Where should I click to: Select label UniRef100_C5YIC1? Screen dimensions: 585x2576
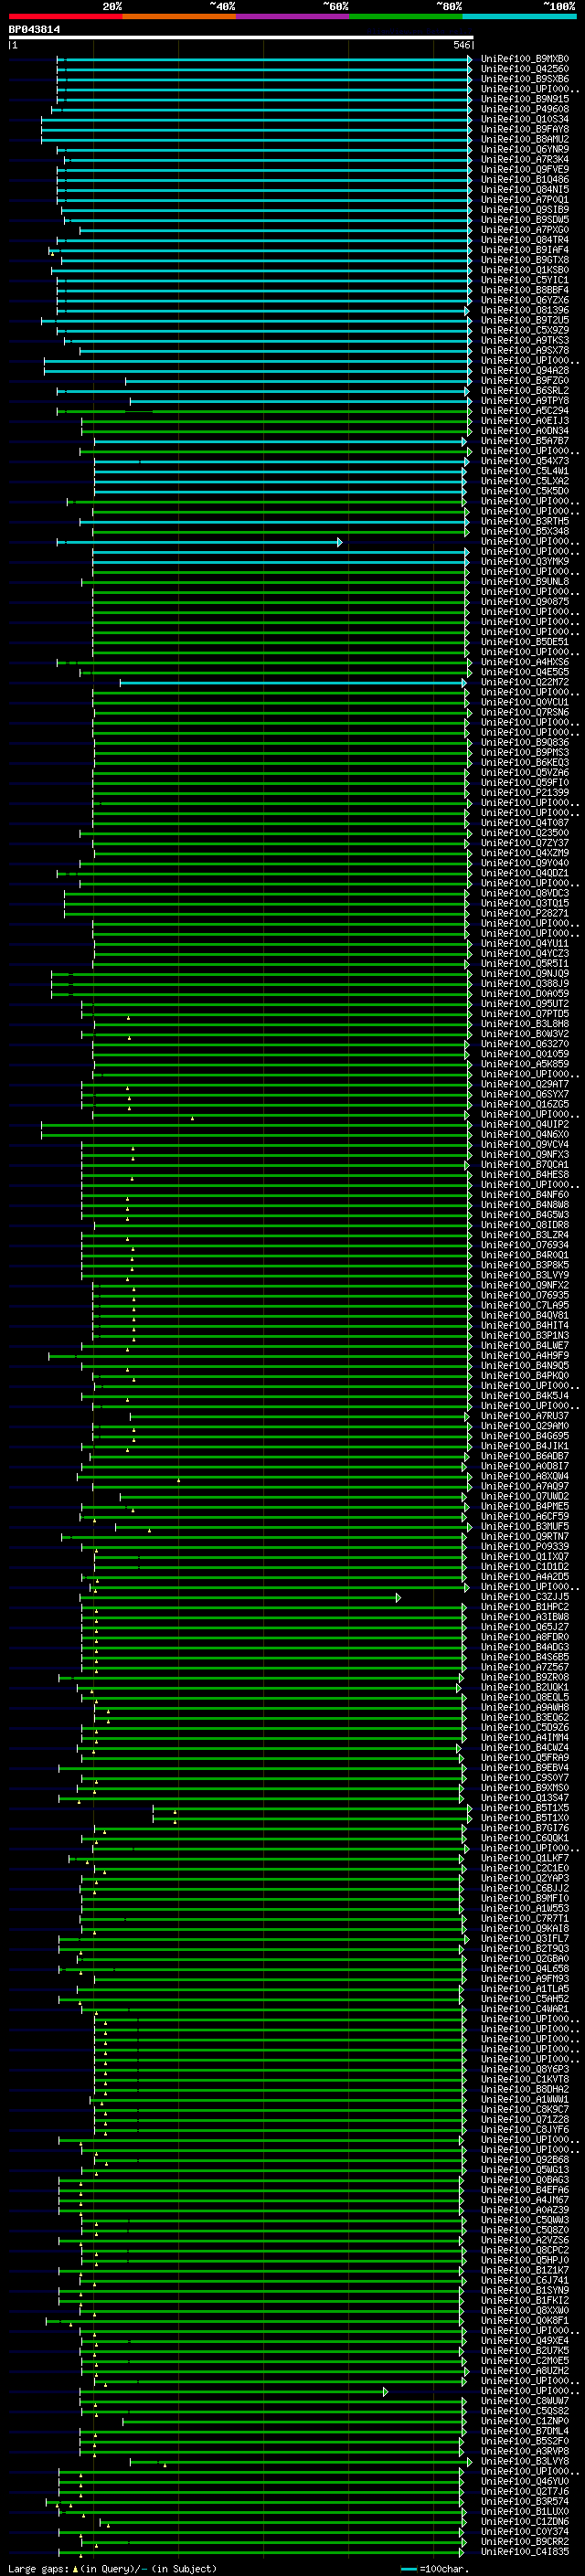pos(525,280)
